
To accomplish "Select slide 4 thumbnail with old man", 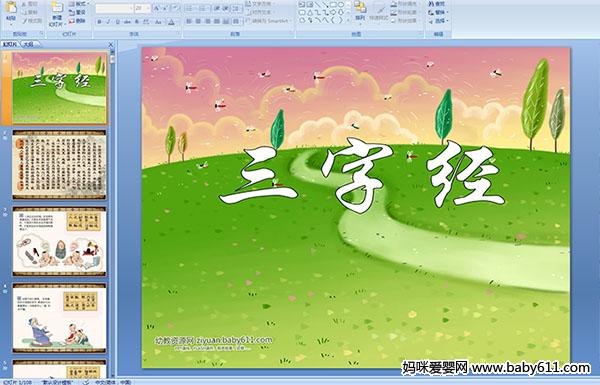I will [x=59, y=318].
